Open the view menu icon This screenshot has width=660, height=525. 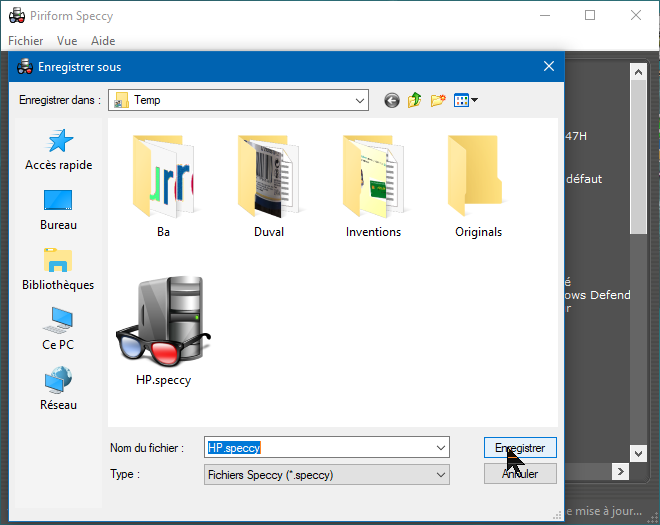tap(466, 100)
